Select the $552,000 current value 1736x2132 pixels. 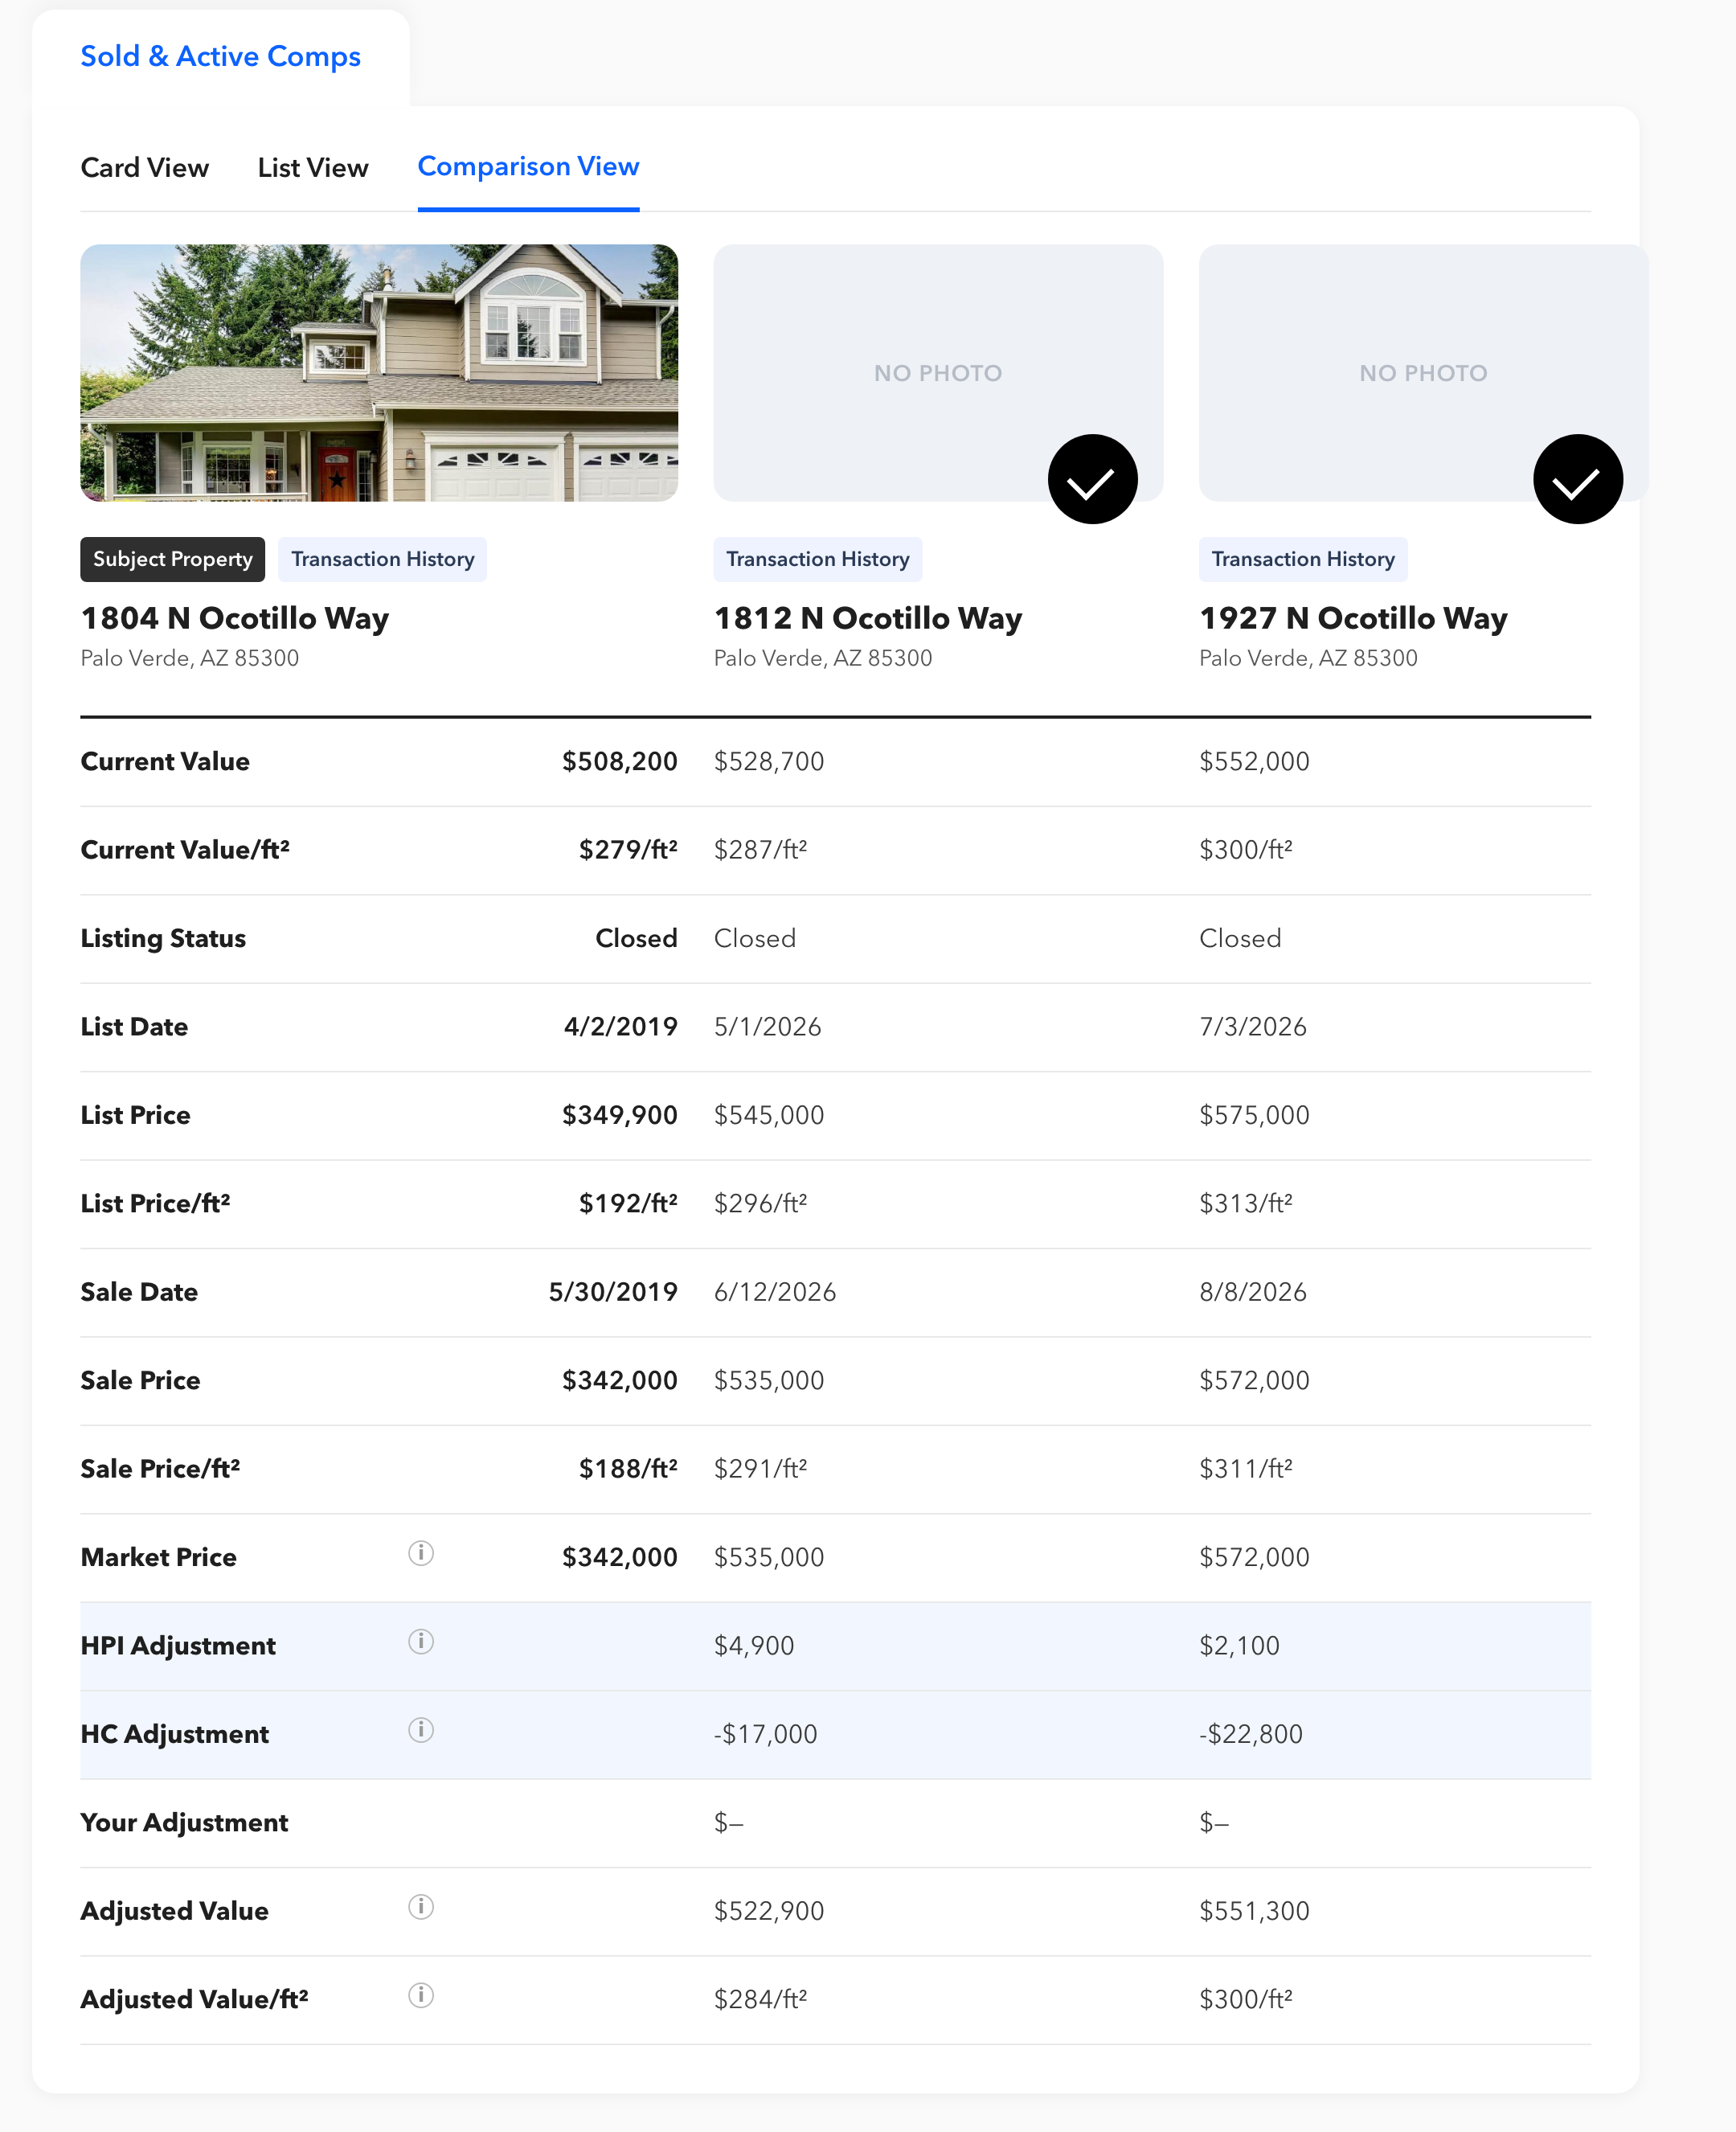coord(1254,762)
